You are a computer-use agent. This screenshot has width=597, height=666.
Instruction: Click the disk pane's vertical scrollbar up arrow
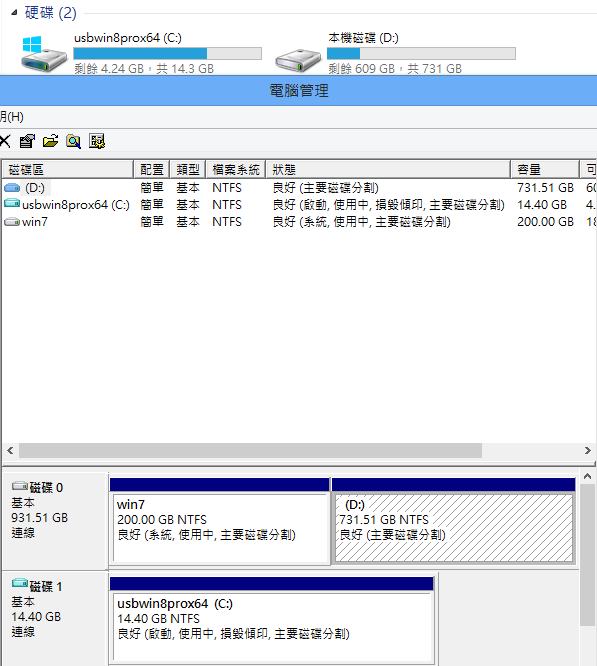(588, 477)
